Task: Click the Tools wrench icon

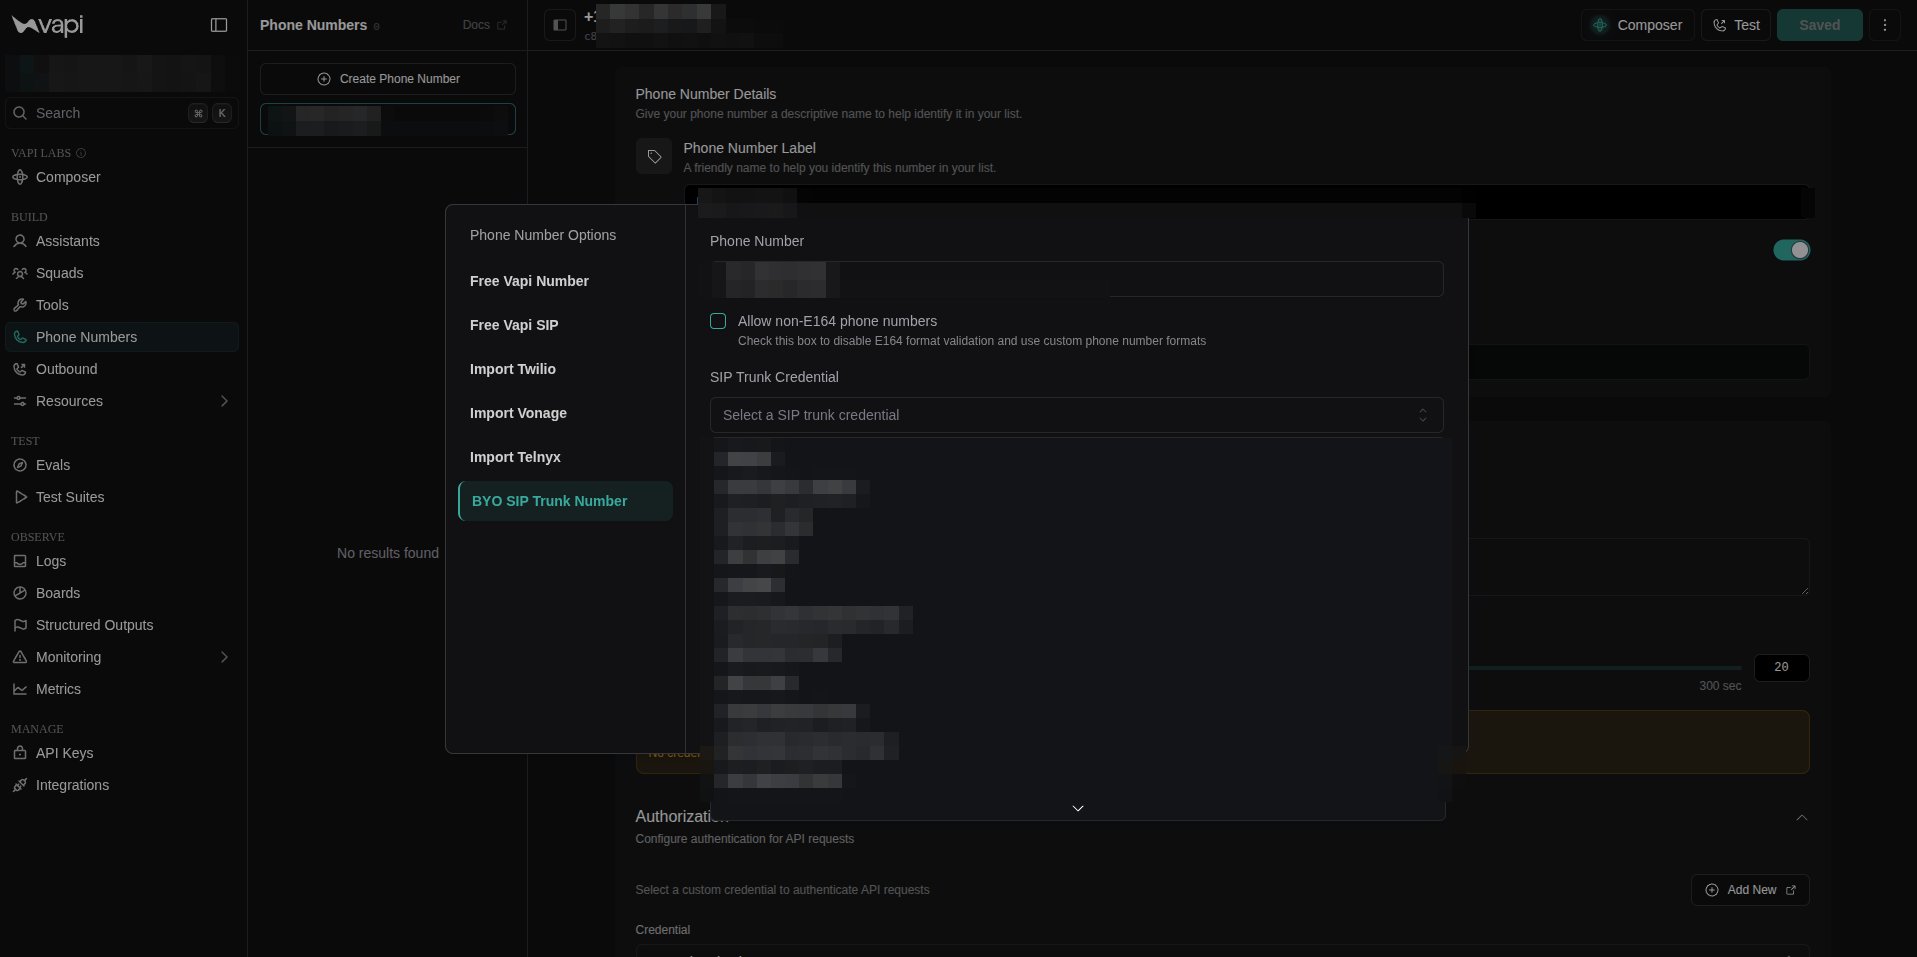Action: 20,305
